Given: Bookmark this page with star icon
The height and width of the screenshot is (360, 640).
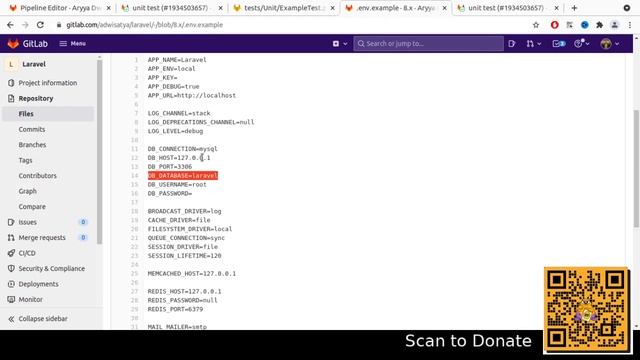Looking at the screenshot, I should (536, 25).
